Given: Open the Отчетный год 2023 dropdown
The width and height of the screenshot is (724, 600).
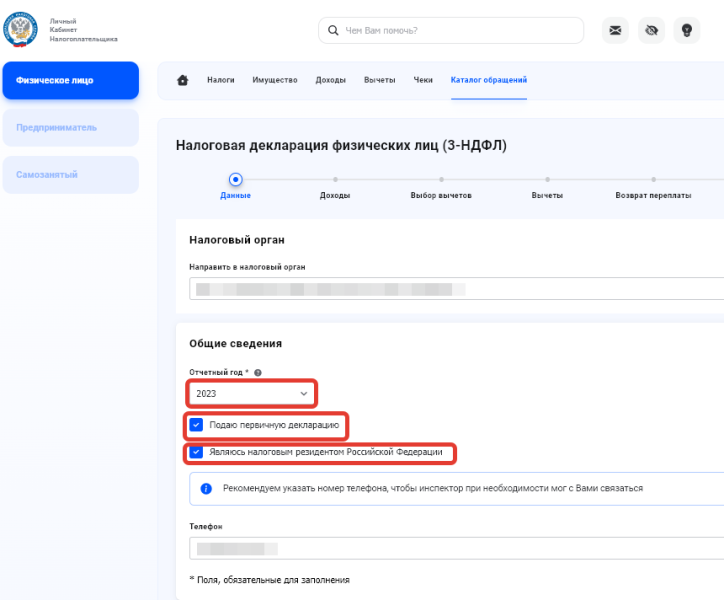Looking at the screenshot, I should [252, 394].
